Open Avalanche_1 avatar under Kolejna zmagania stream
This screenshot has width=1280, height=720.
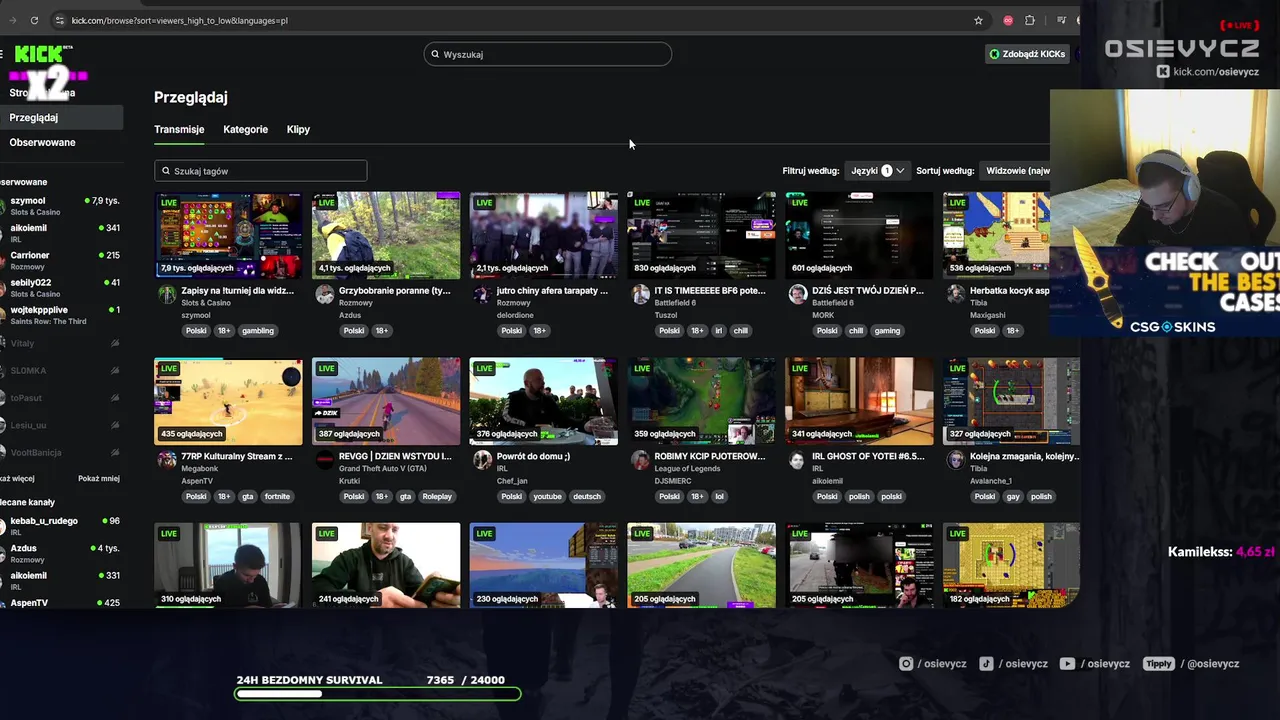pyautogui.click(x=955, y=460)
